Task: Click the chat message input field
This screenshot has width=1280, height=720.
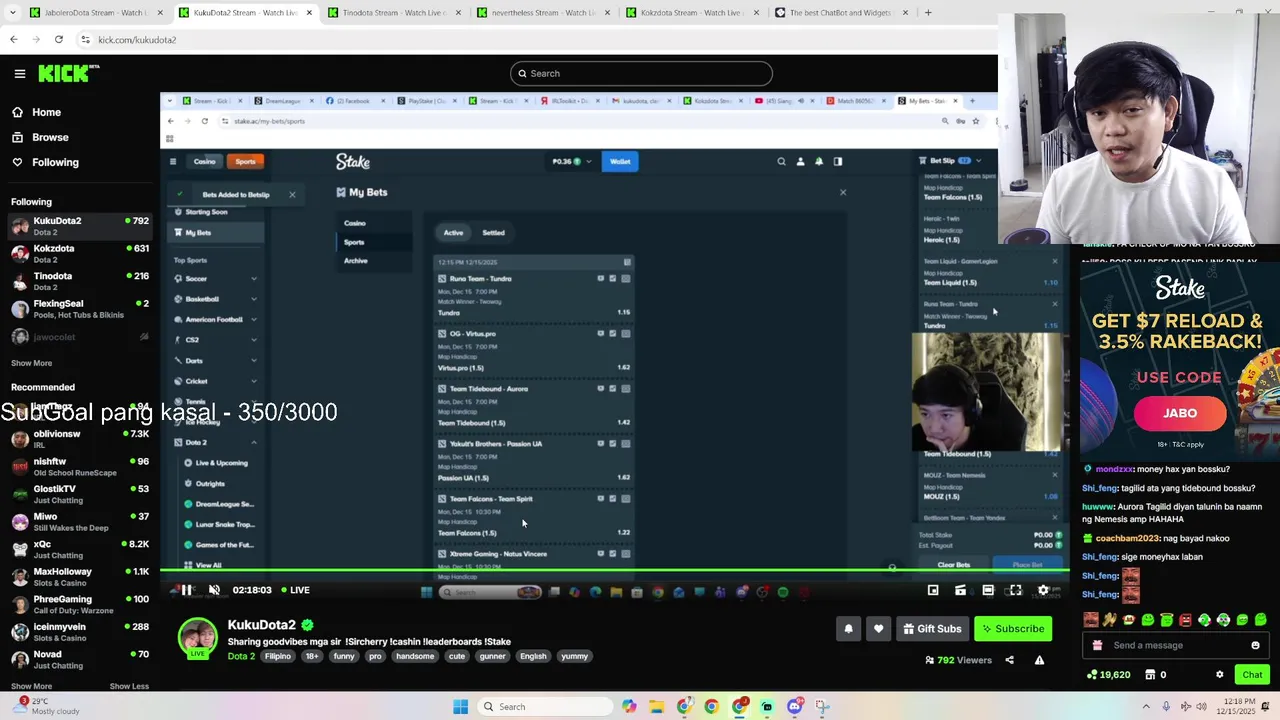Action: [x=1175, y=645]
